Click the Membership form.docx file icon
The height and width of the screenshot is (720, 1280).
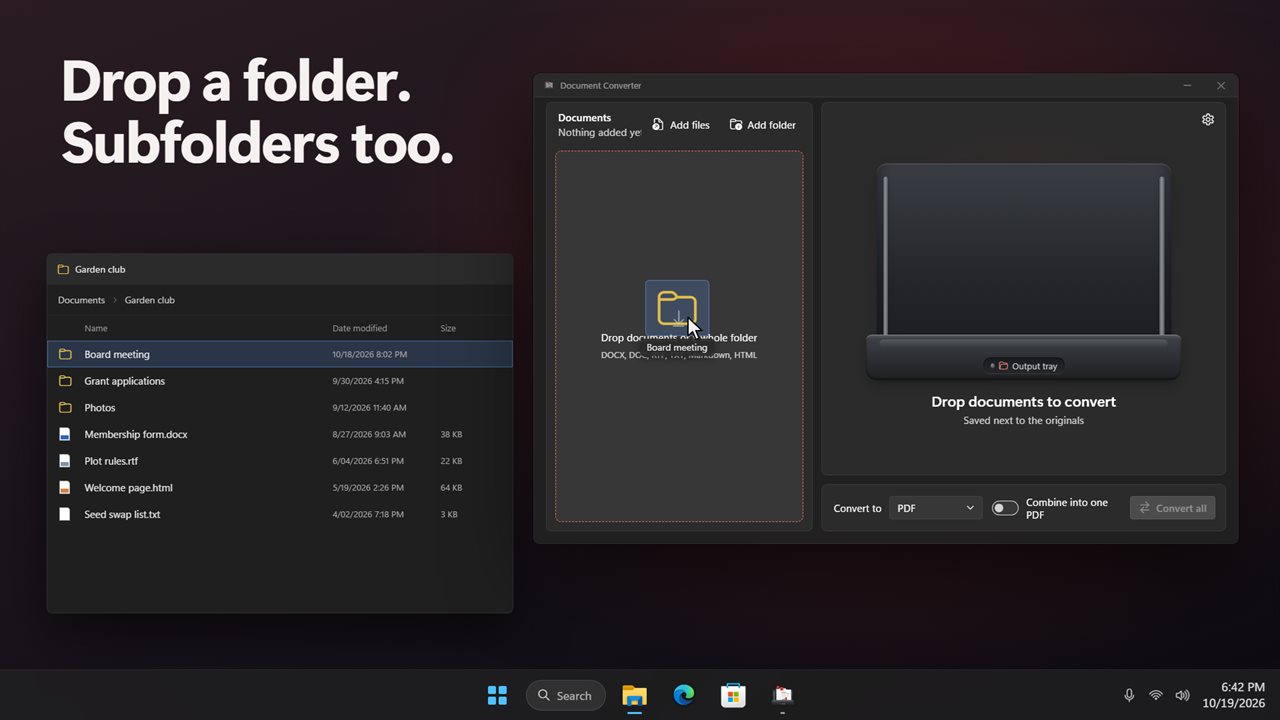coord(65,434)
